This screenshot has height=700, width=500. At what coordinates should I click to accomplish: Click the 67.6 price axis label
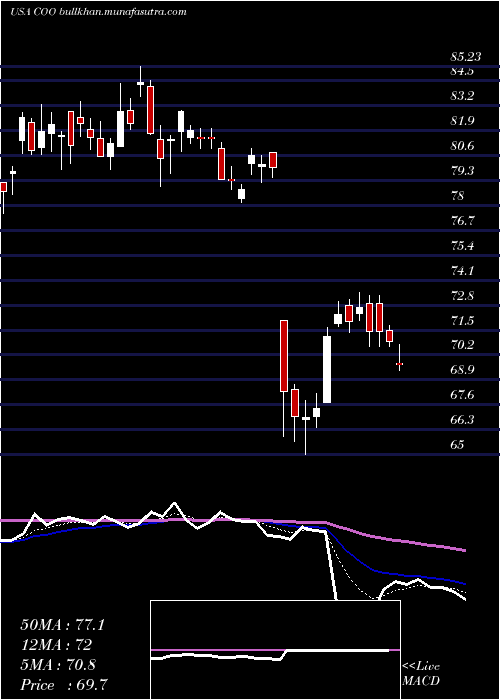point(462,395)
